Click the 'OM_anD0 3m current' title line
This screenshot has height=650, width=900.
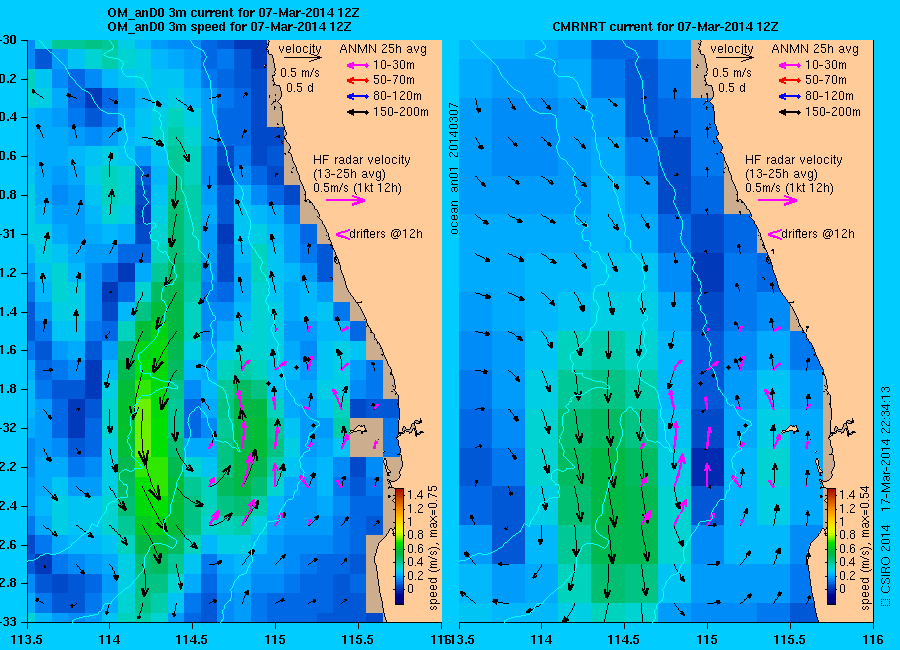coord(234,13)
